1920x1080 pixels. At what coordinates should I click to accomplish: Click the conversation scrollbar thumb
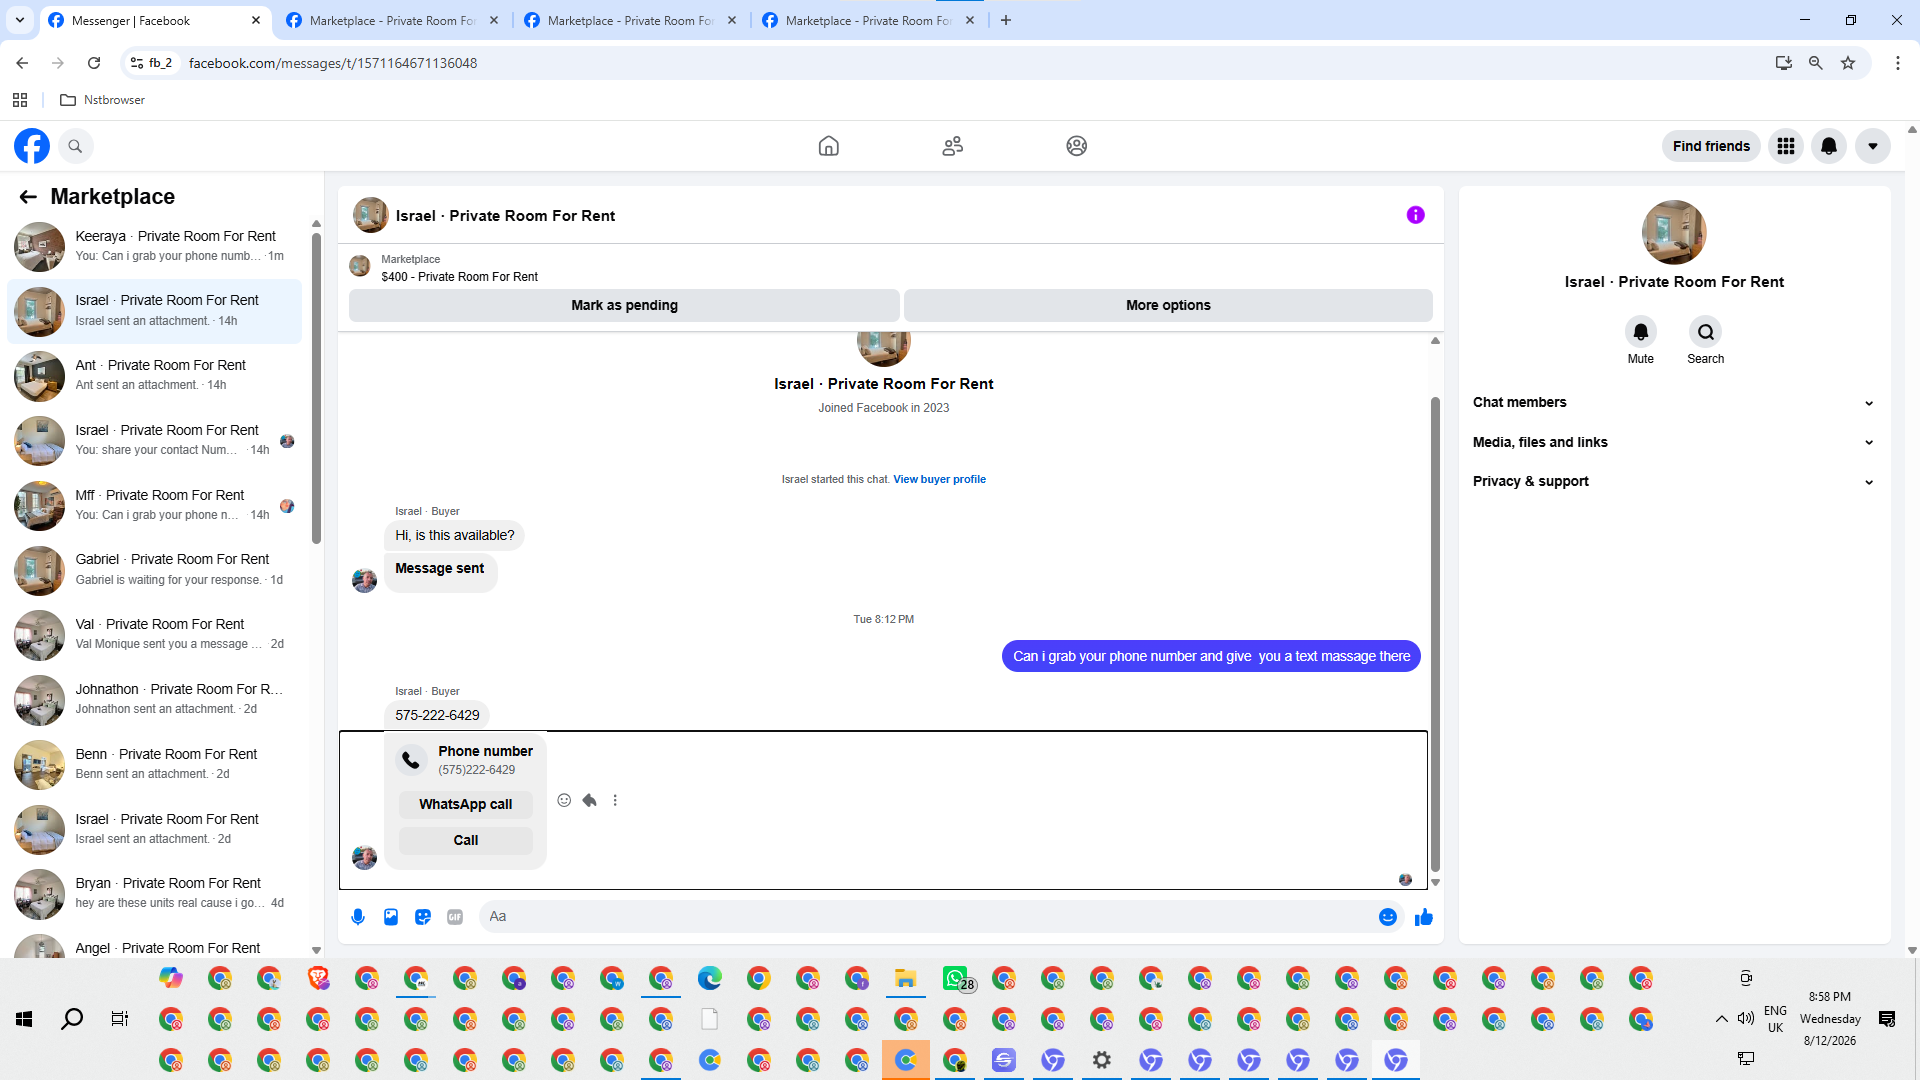click(1435, 634)
